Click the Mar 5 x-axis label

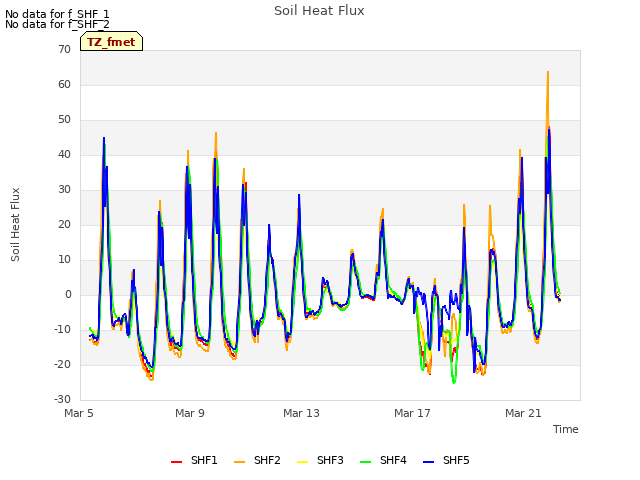[x=79, y=413]
